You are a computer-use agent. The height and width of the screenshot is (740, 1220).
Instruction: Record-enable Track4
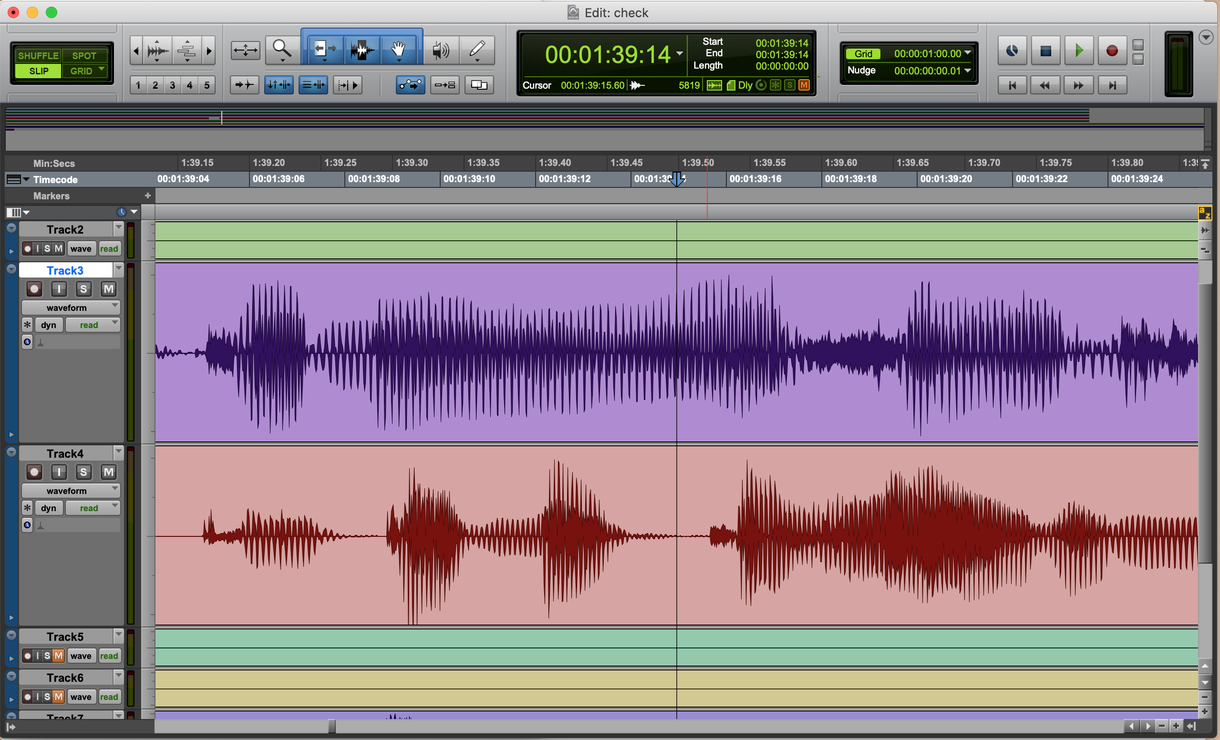pyautogui.click(x=35, y=472)
